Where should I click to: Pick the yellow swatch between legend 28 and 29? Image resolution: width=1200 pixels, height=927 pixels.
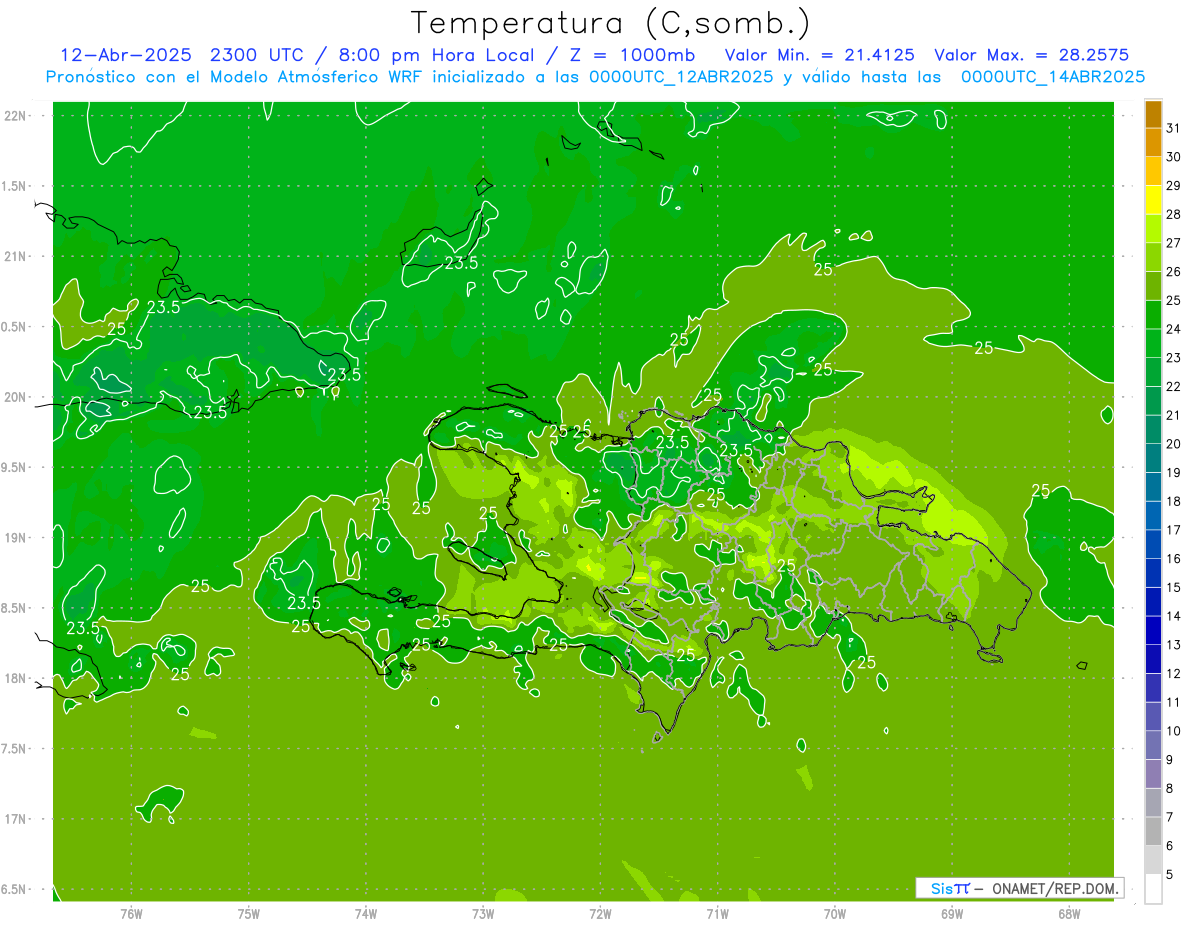pos(1153,200)
